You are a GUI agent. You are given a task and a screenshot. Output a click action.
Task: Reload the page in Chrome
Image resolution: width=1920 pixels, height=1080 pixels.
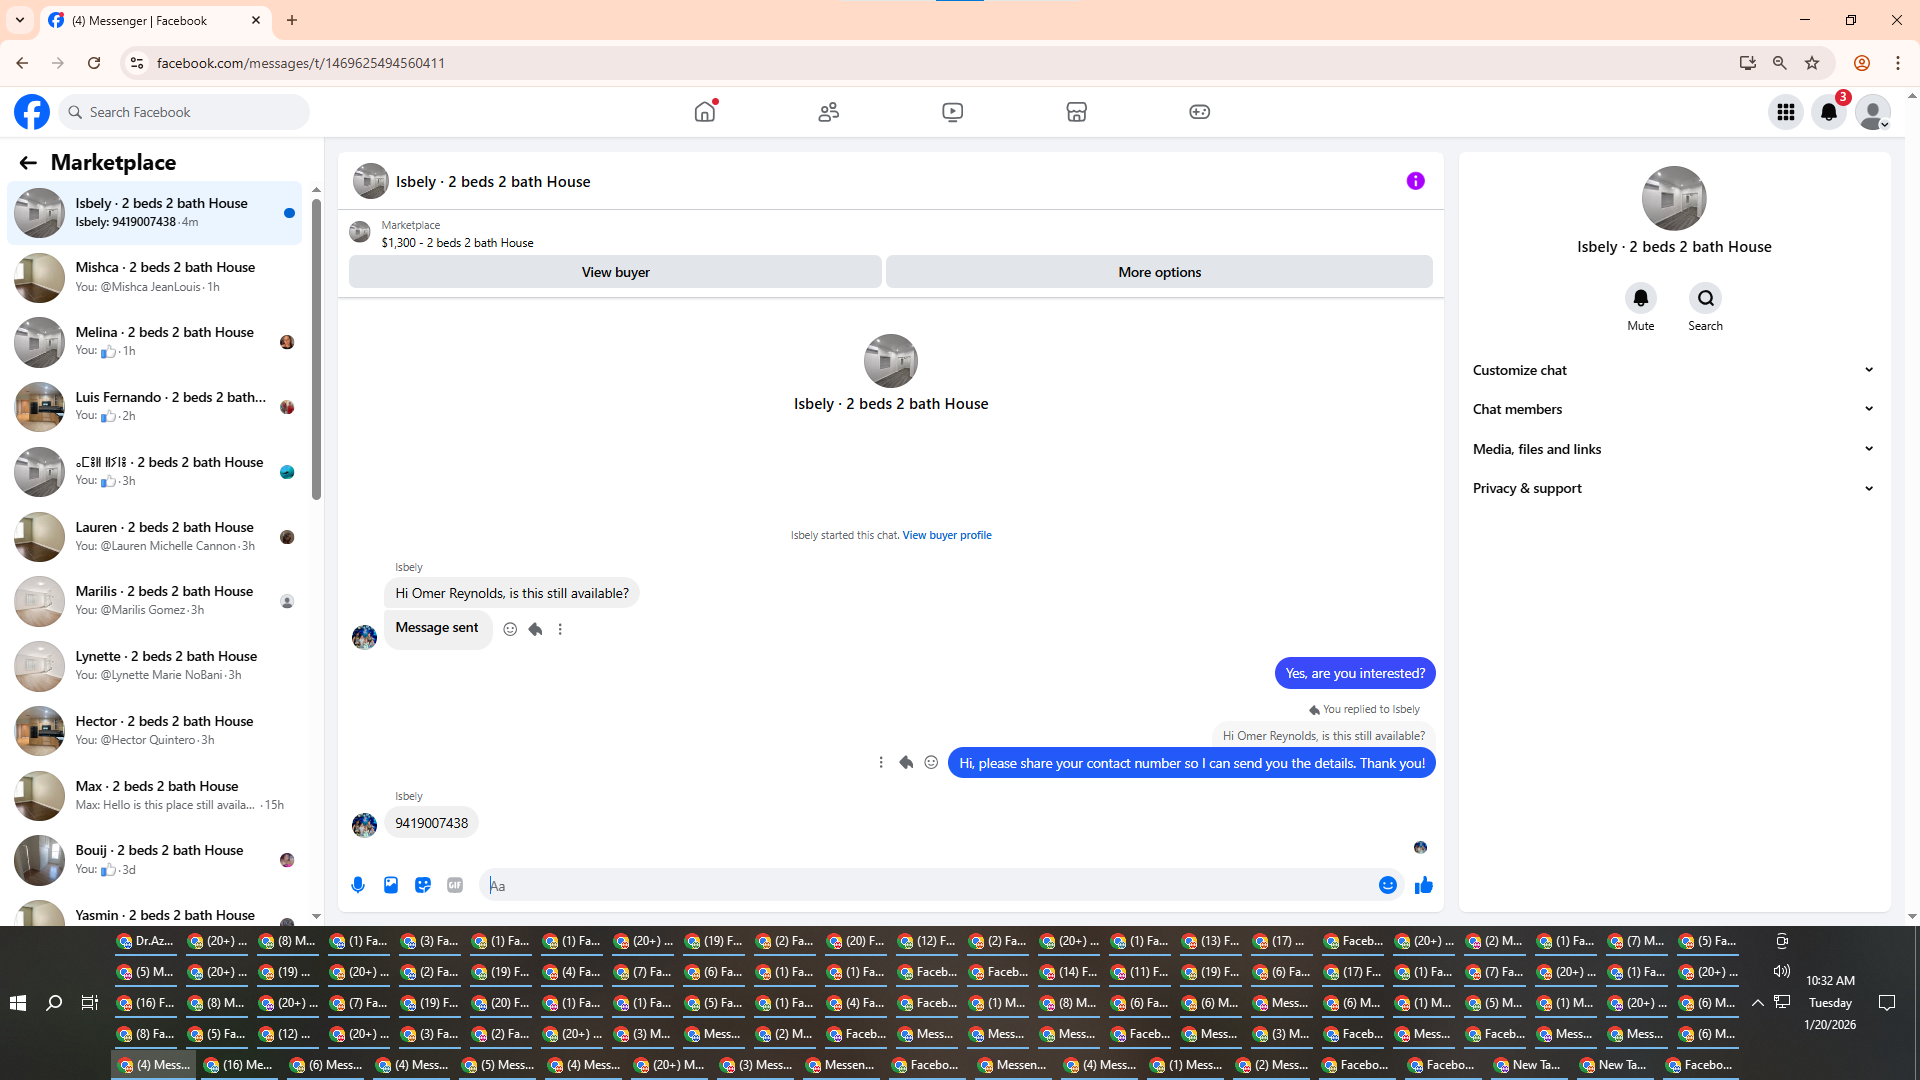tap(94, 63)
